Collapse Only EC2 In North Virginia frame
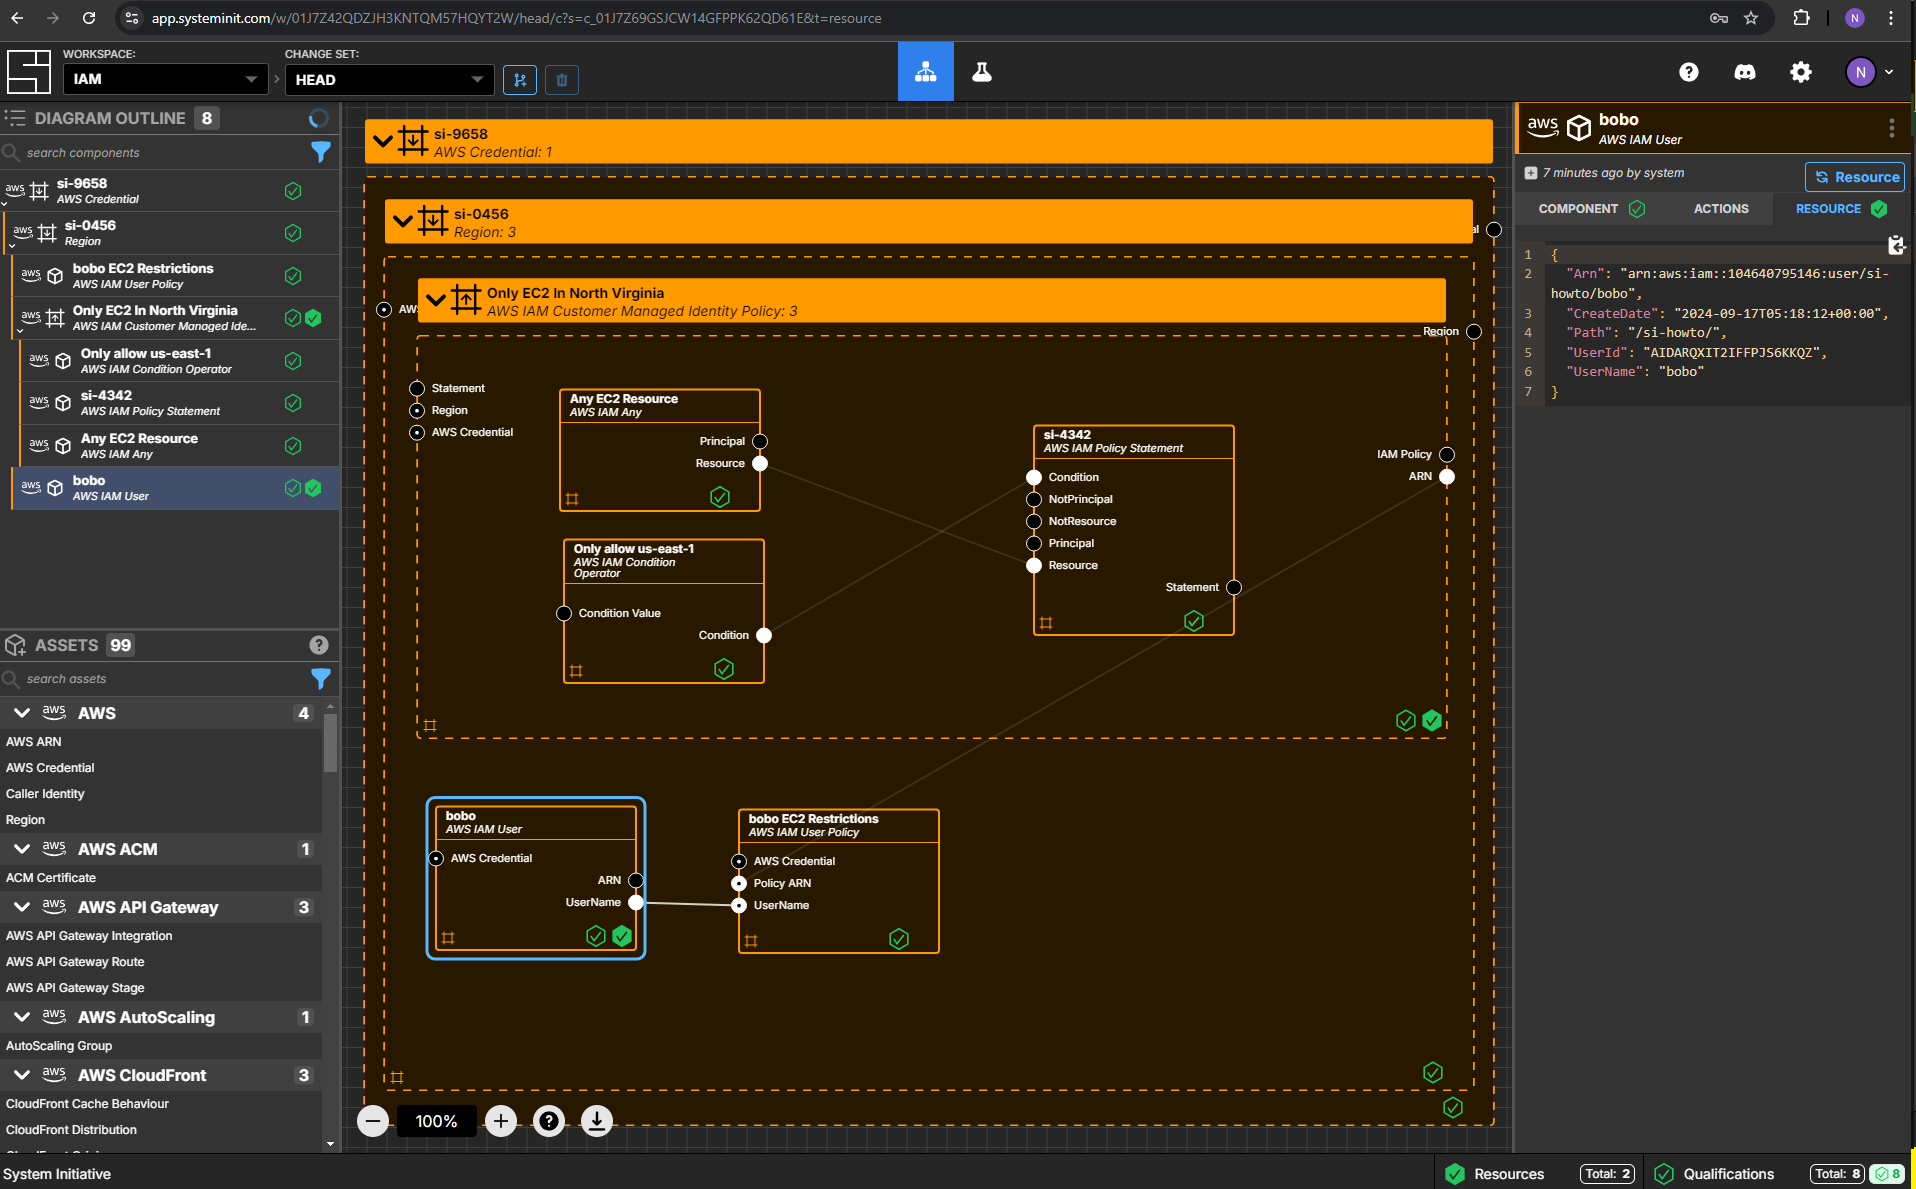 (x=435, y=300)
